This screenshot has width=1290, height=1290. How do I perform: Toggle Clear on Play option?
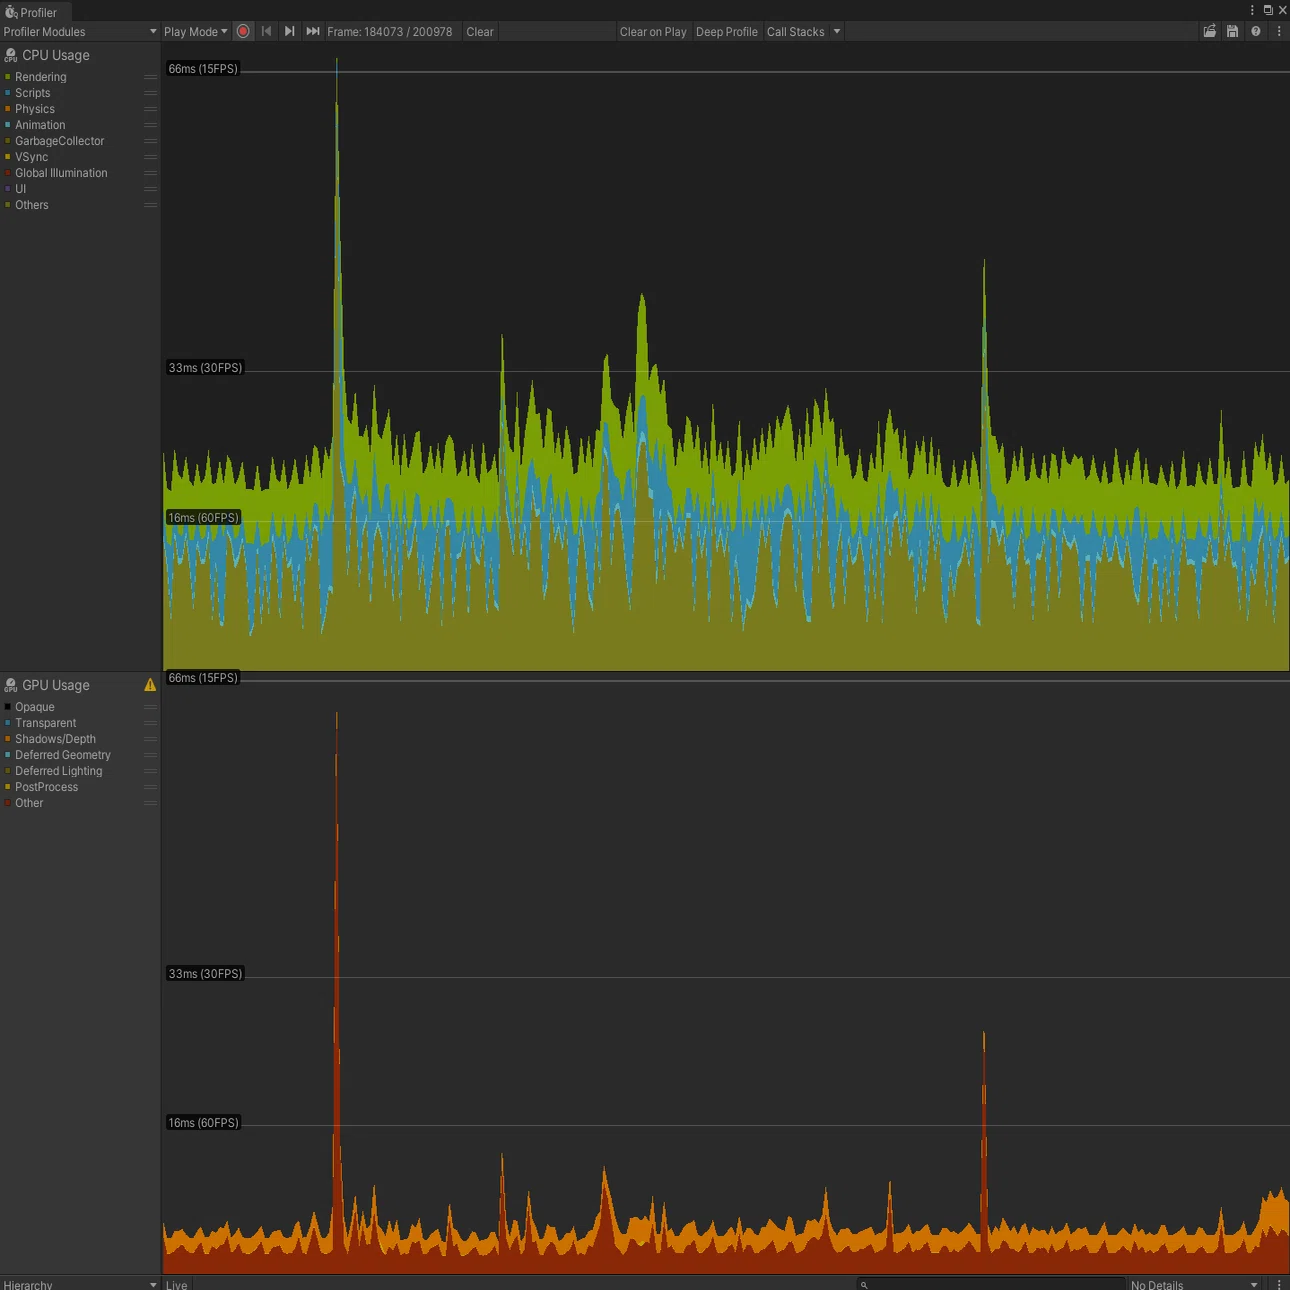(x=653, y=32)
